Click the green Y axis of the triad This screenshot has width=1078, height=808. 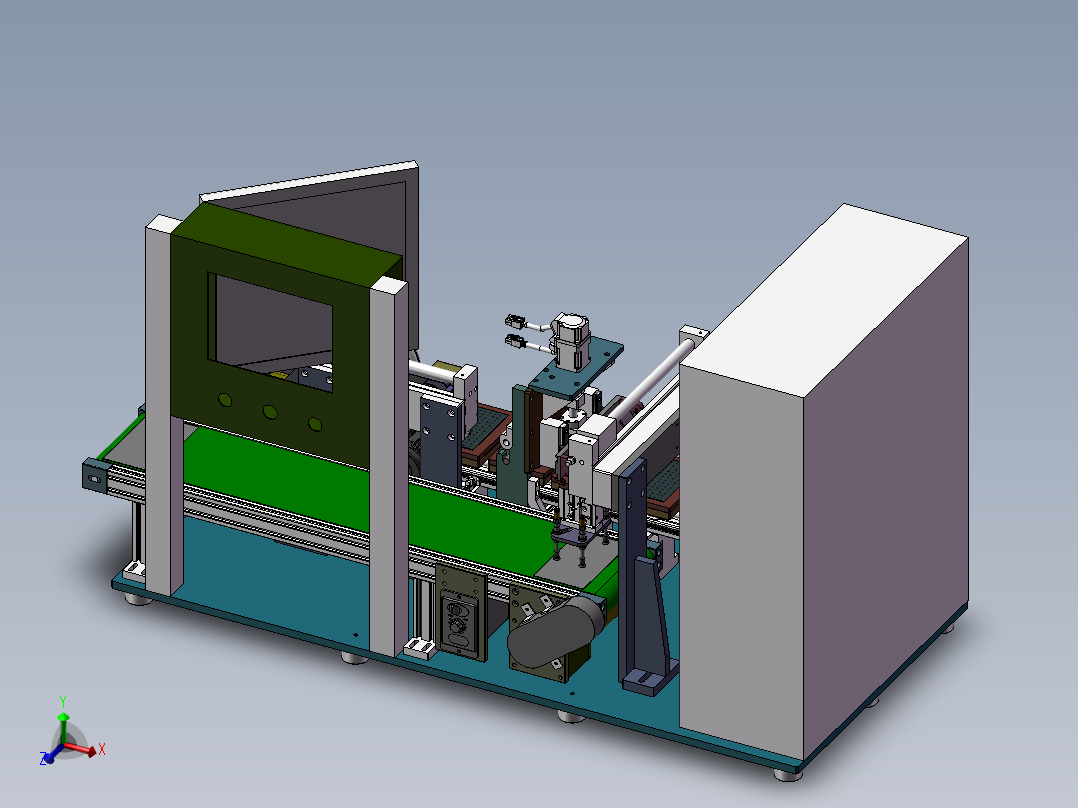click(x=63, y=728)
